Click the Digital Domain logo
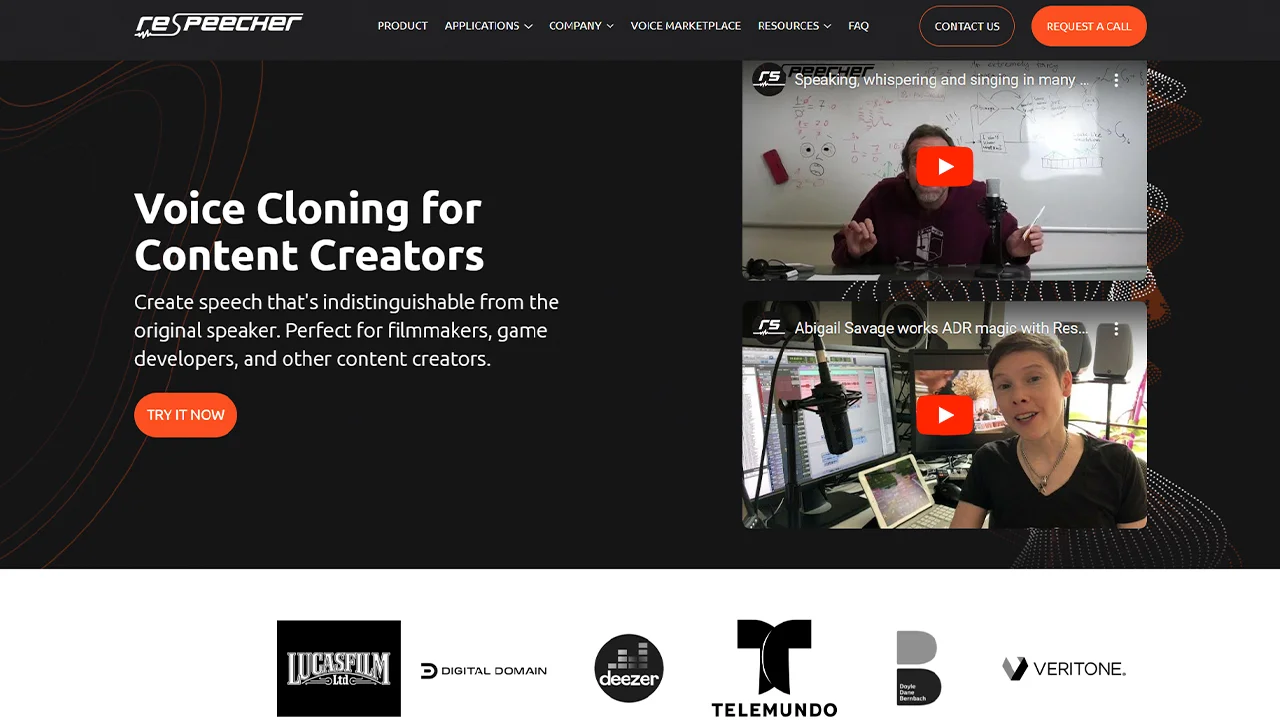Viewport: 1280px width, 720px height. point(484,670)
